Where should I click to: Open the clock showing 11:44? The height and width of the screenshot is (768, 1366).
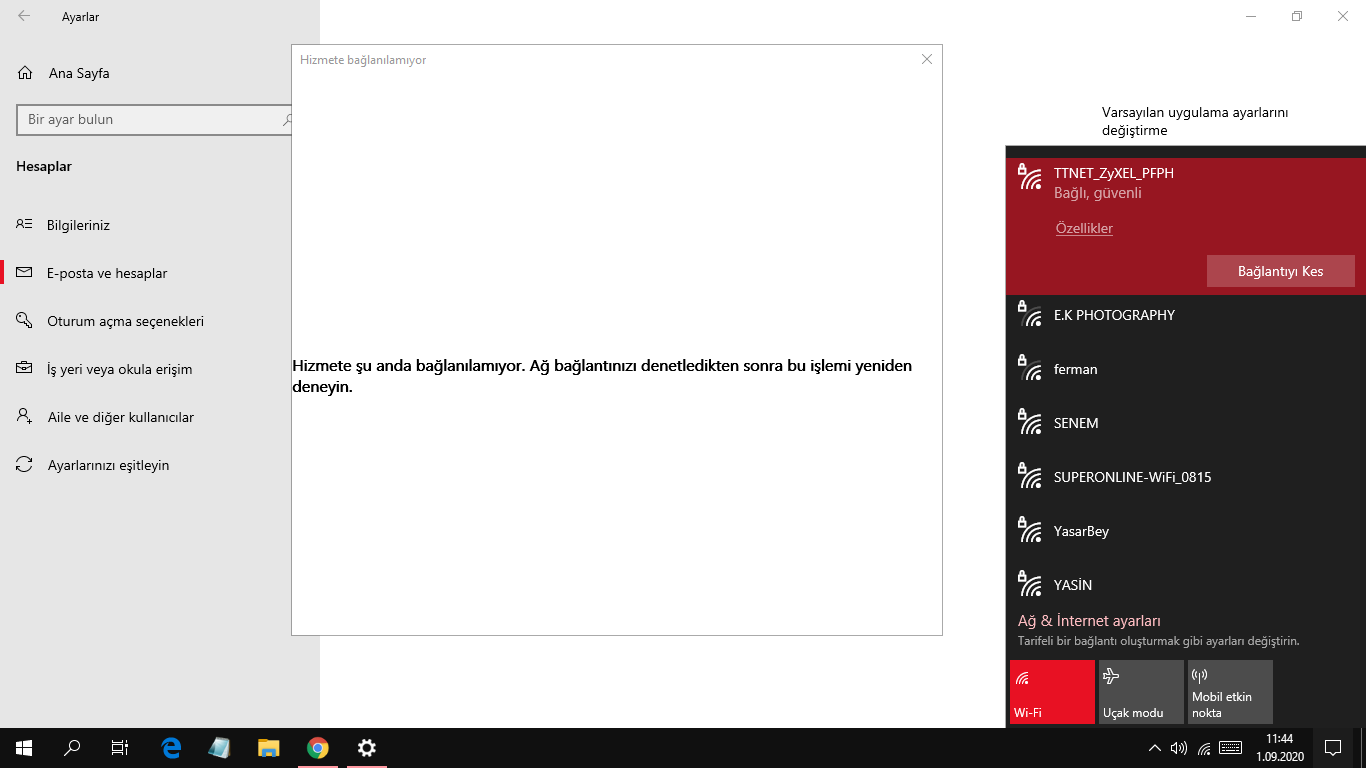(x=1280, y=747)
